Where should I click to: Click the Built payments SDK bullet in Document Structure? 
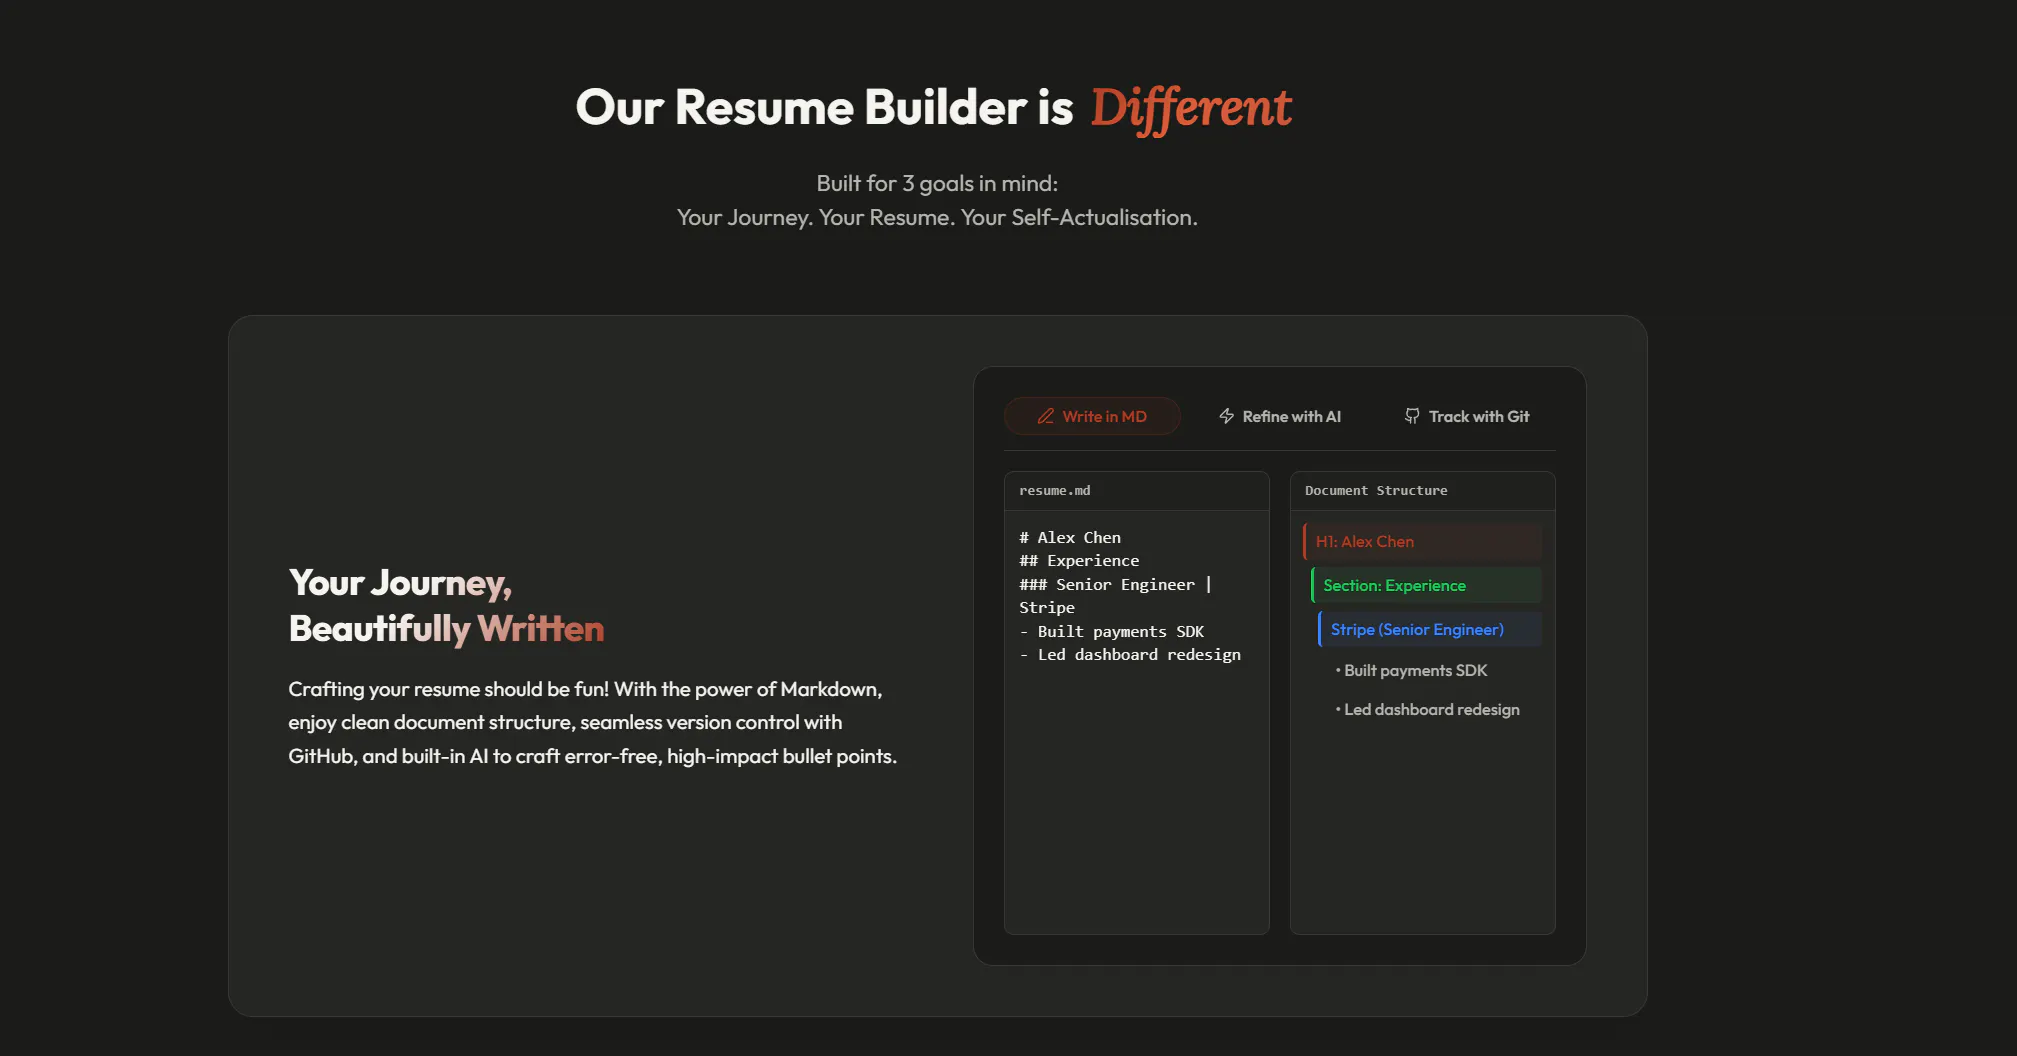1411,670
